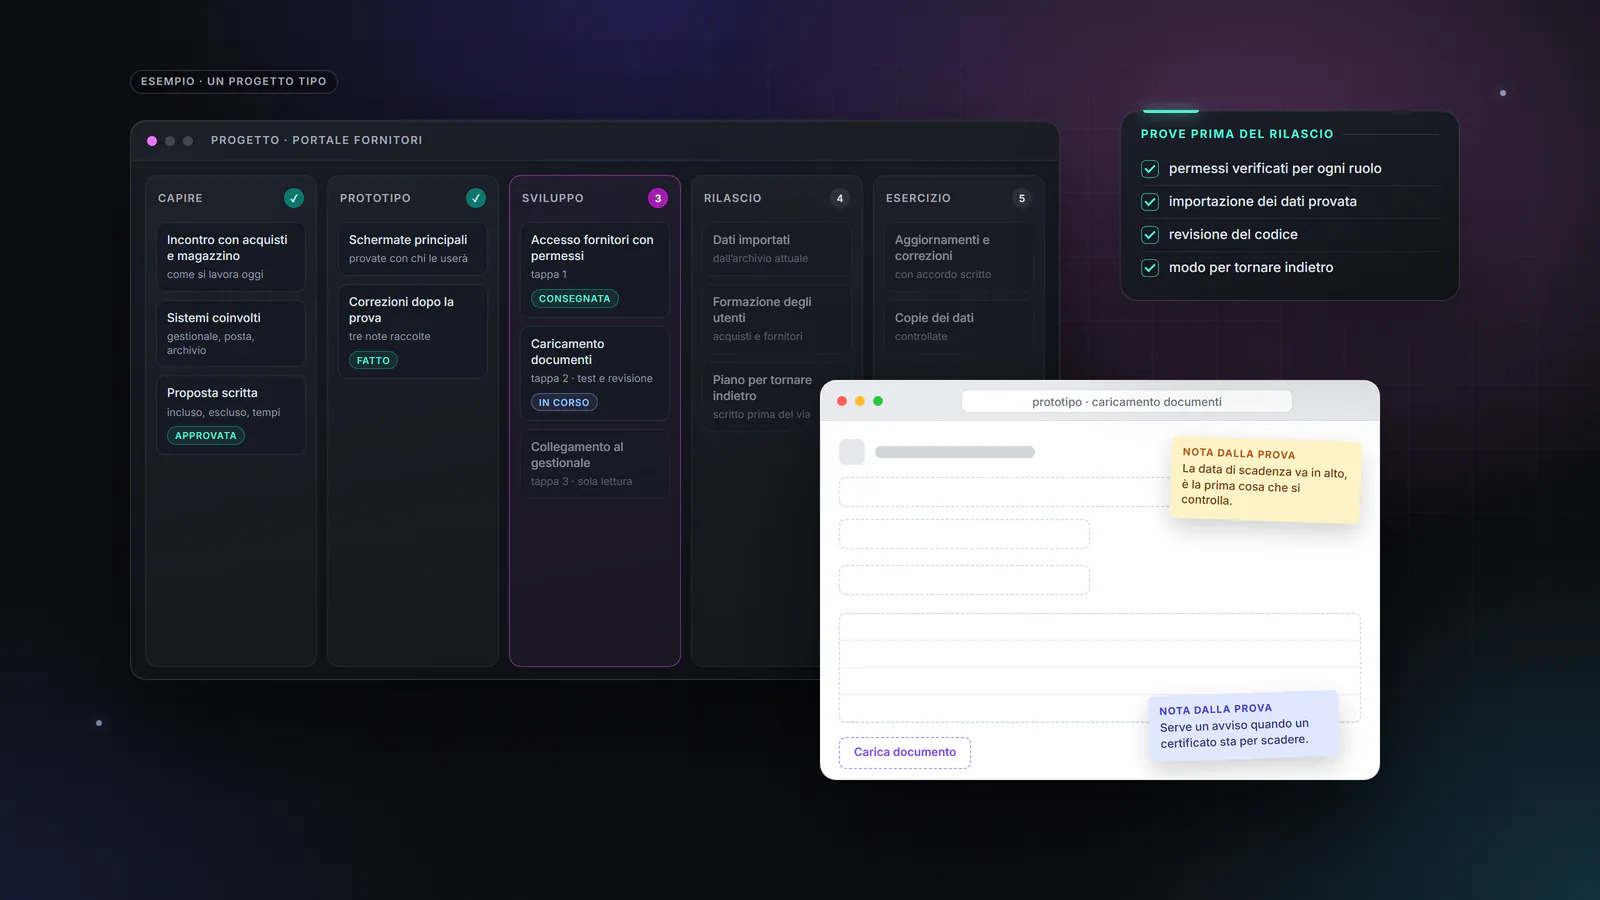Click the IN CORSO status tag

click(x=564, y=402)
